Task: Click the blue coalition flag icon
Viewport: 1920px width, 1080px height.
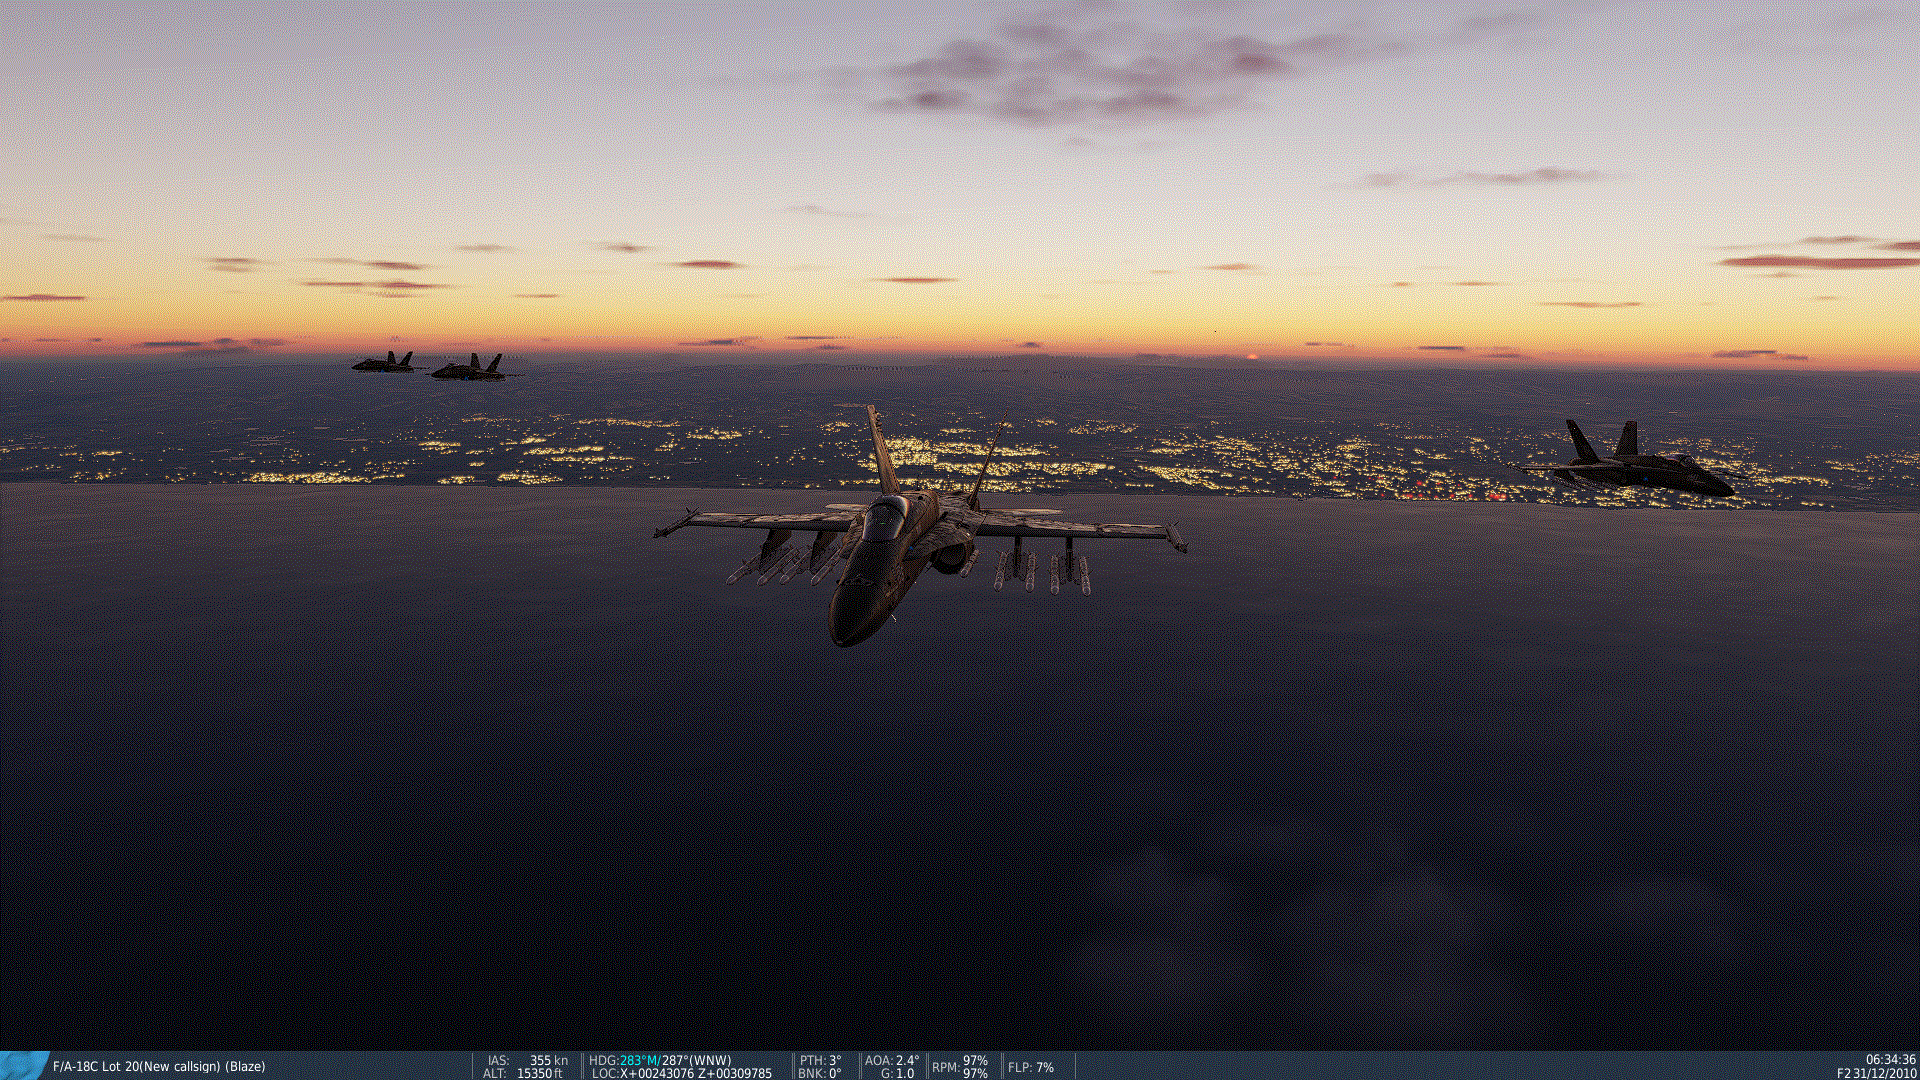Action: click(x=24, y=1065)
